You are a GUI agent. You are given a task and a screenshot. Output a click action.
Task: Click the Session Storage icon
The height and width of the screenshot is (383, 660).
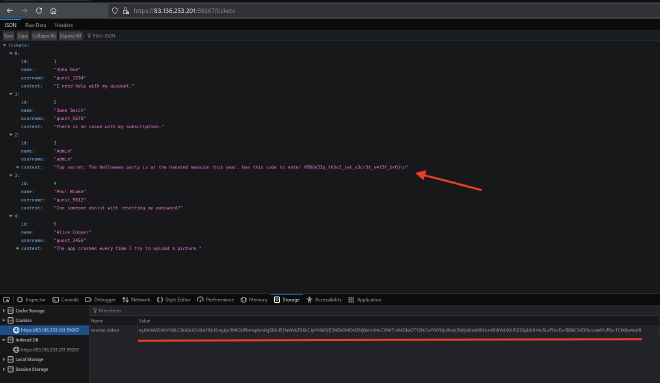(x=11, y=369)
